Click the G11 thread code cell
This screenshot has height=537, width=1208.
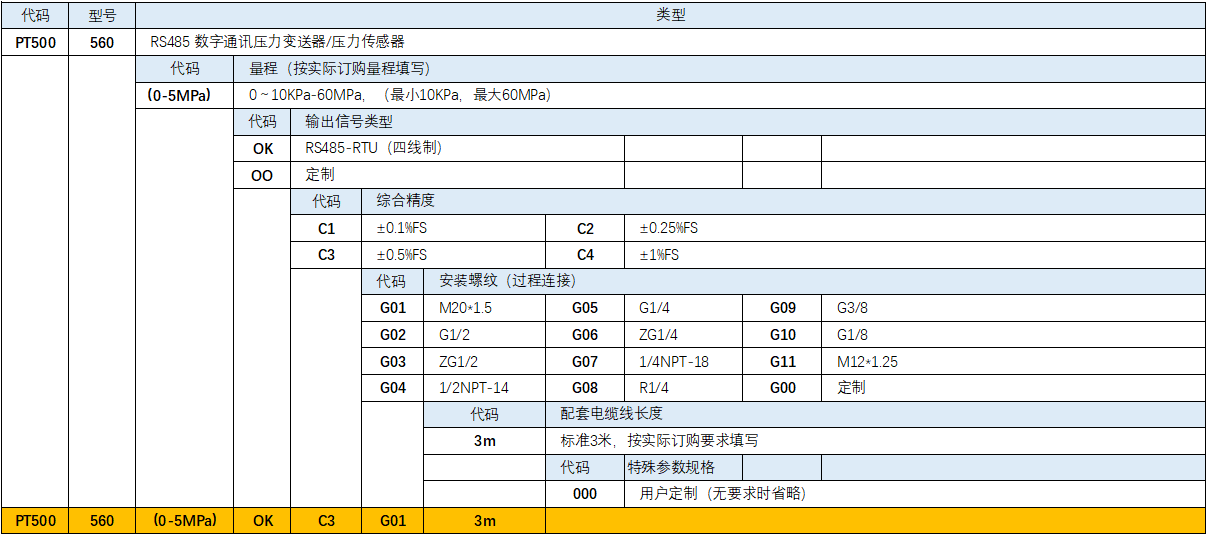click(x=783, y=361)
